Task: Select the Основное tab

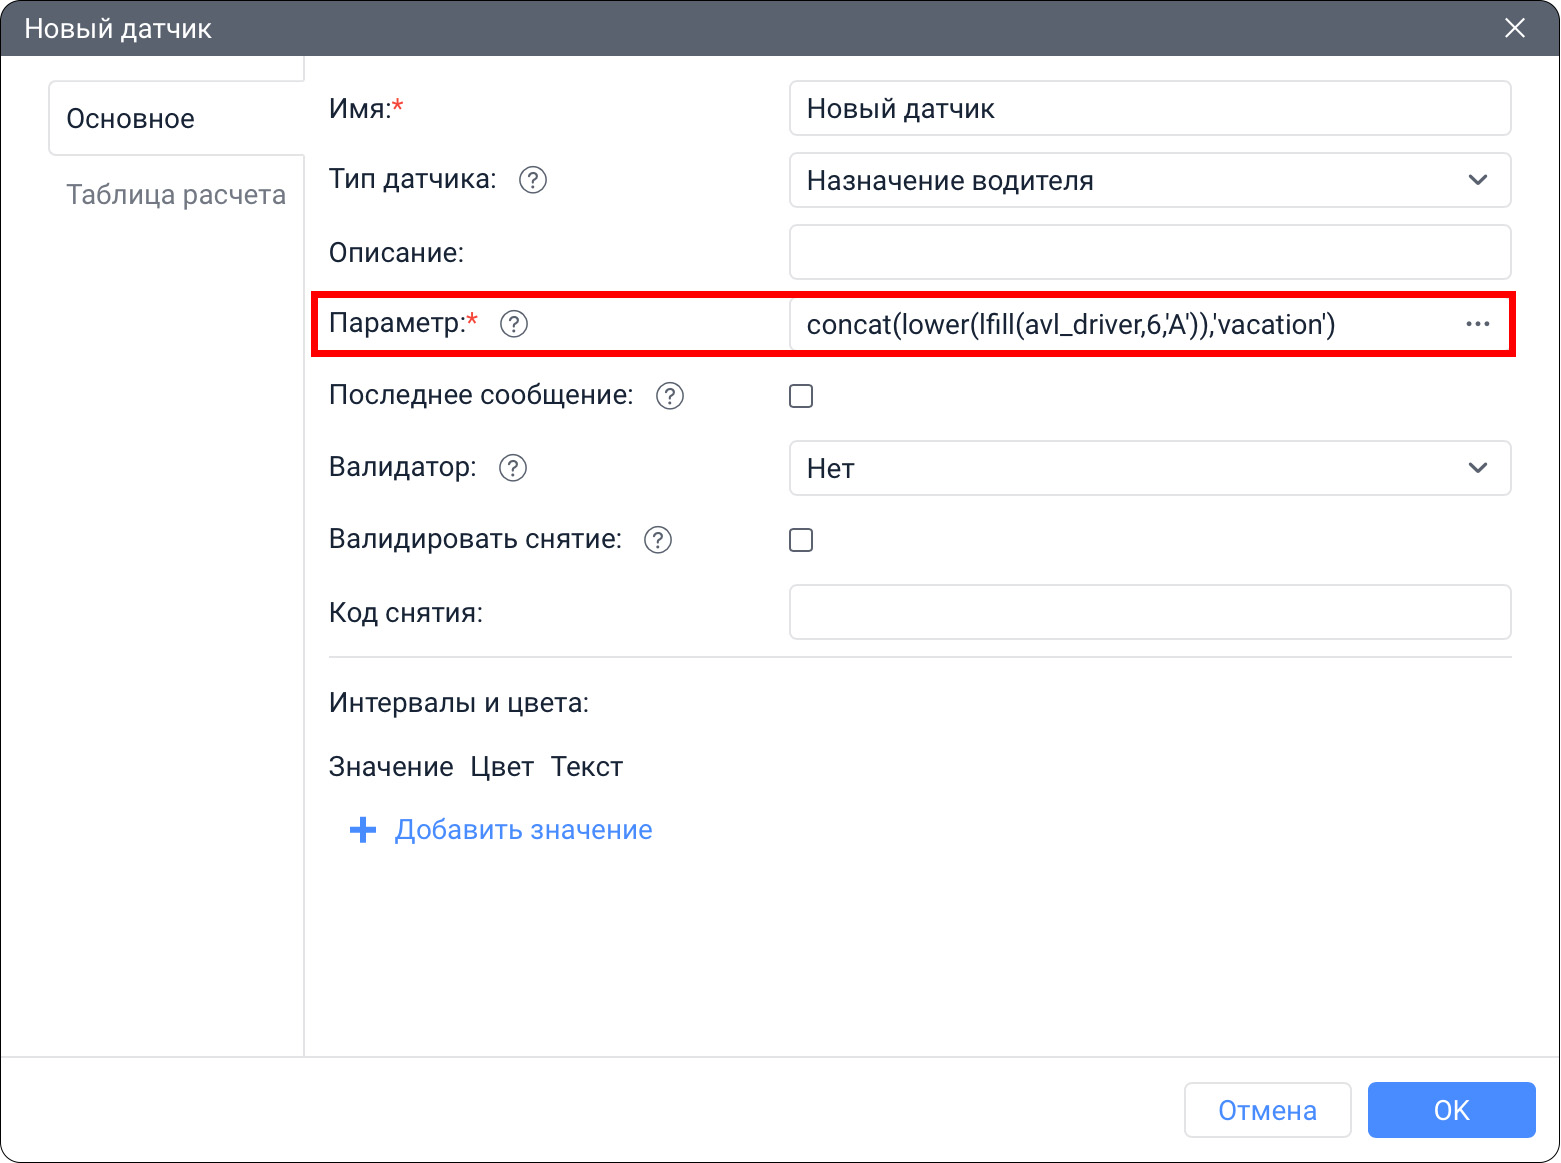Action: (x=131, y=119)
